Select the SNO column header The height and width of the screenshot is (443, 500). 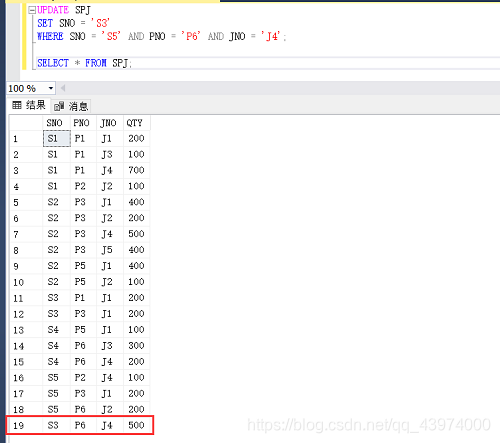[56, 123]
